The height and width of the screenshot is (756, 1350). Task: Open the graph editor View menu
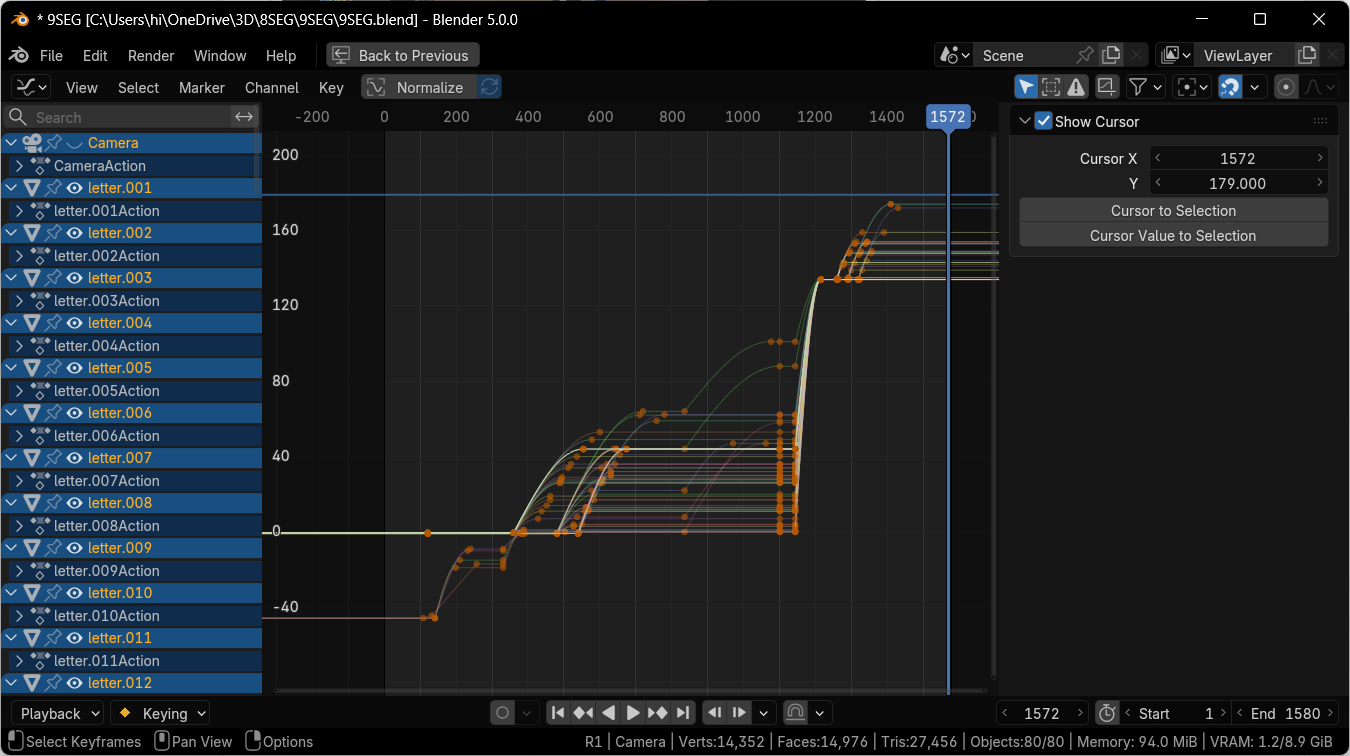[82, 88]
